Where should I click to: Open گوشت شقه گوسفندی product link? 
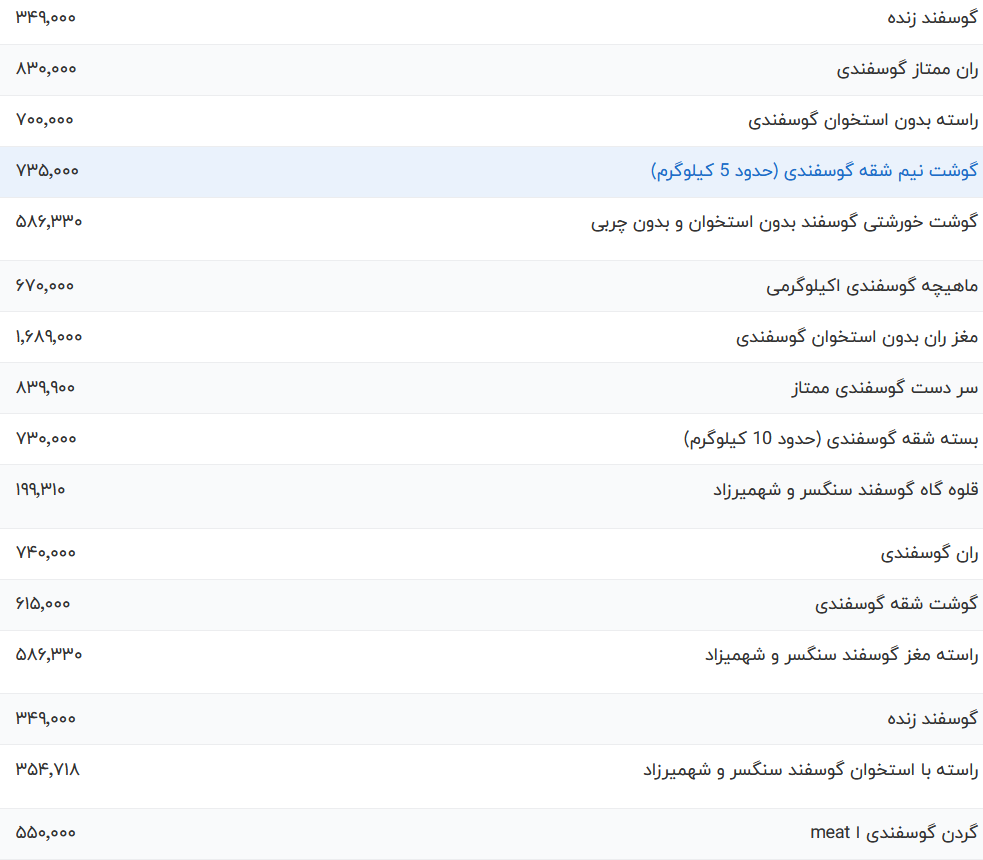(x=896, y=605)
